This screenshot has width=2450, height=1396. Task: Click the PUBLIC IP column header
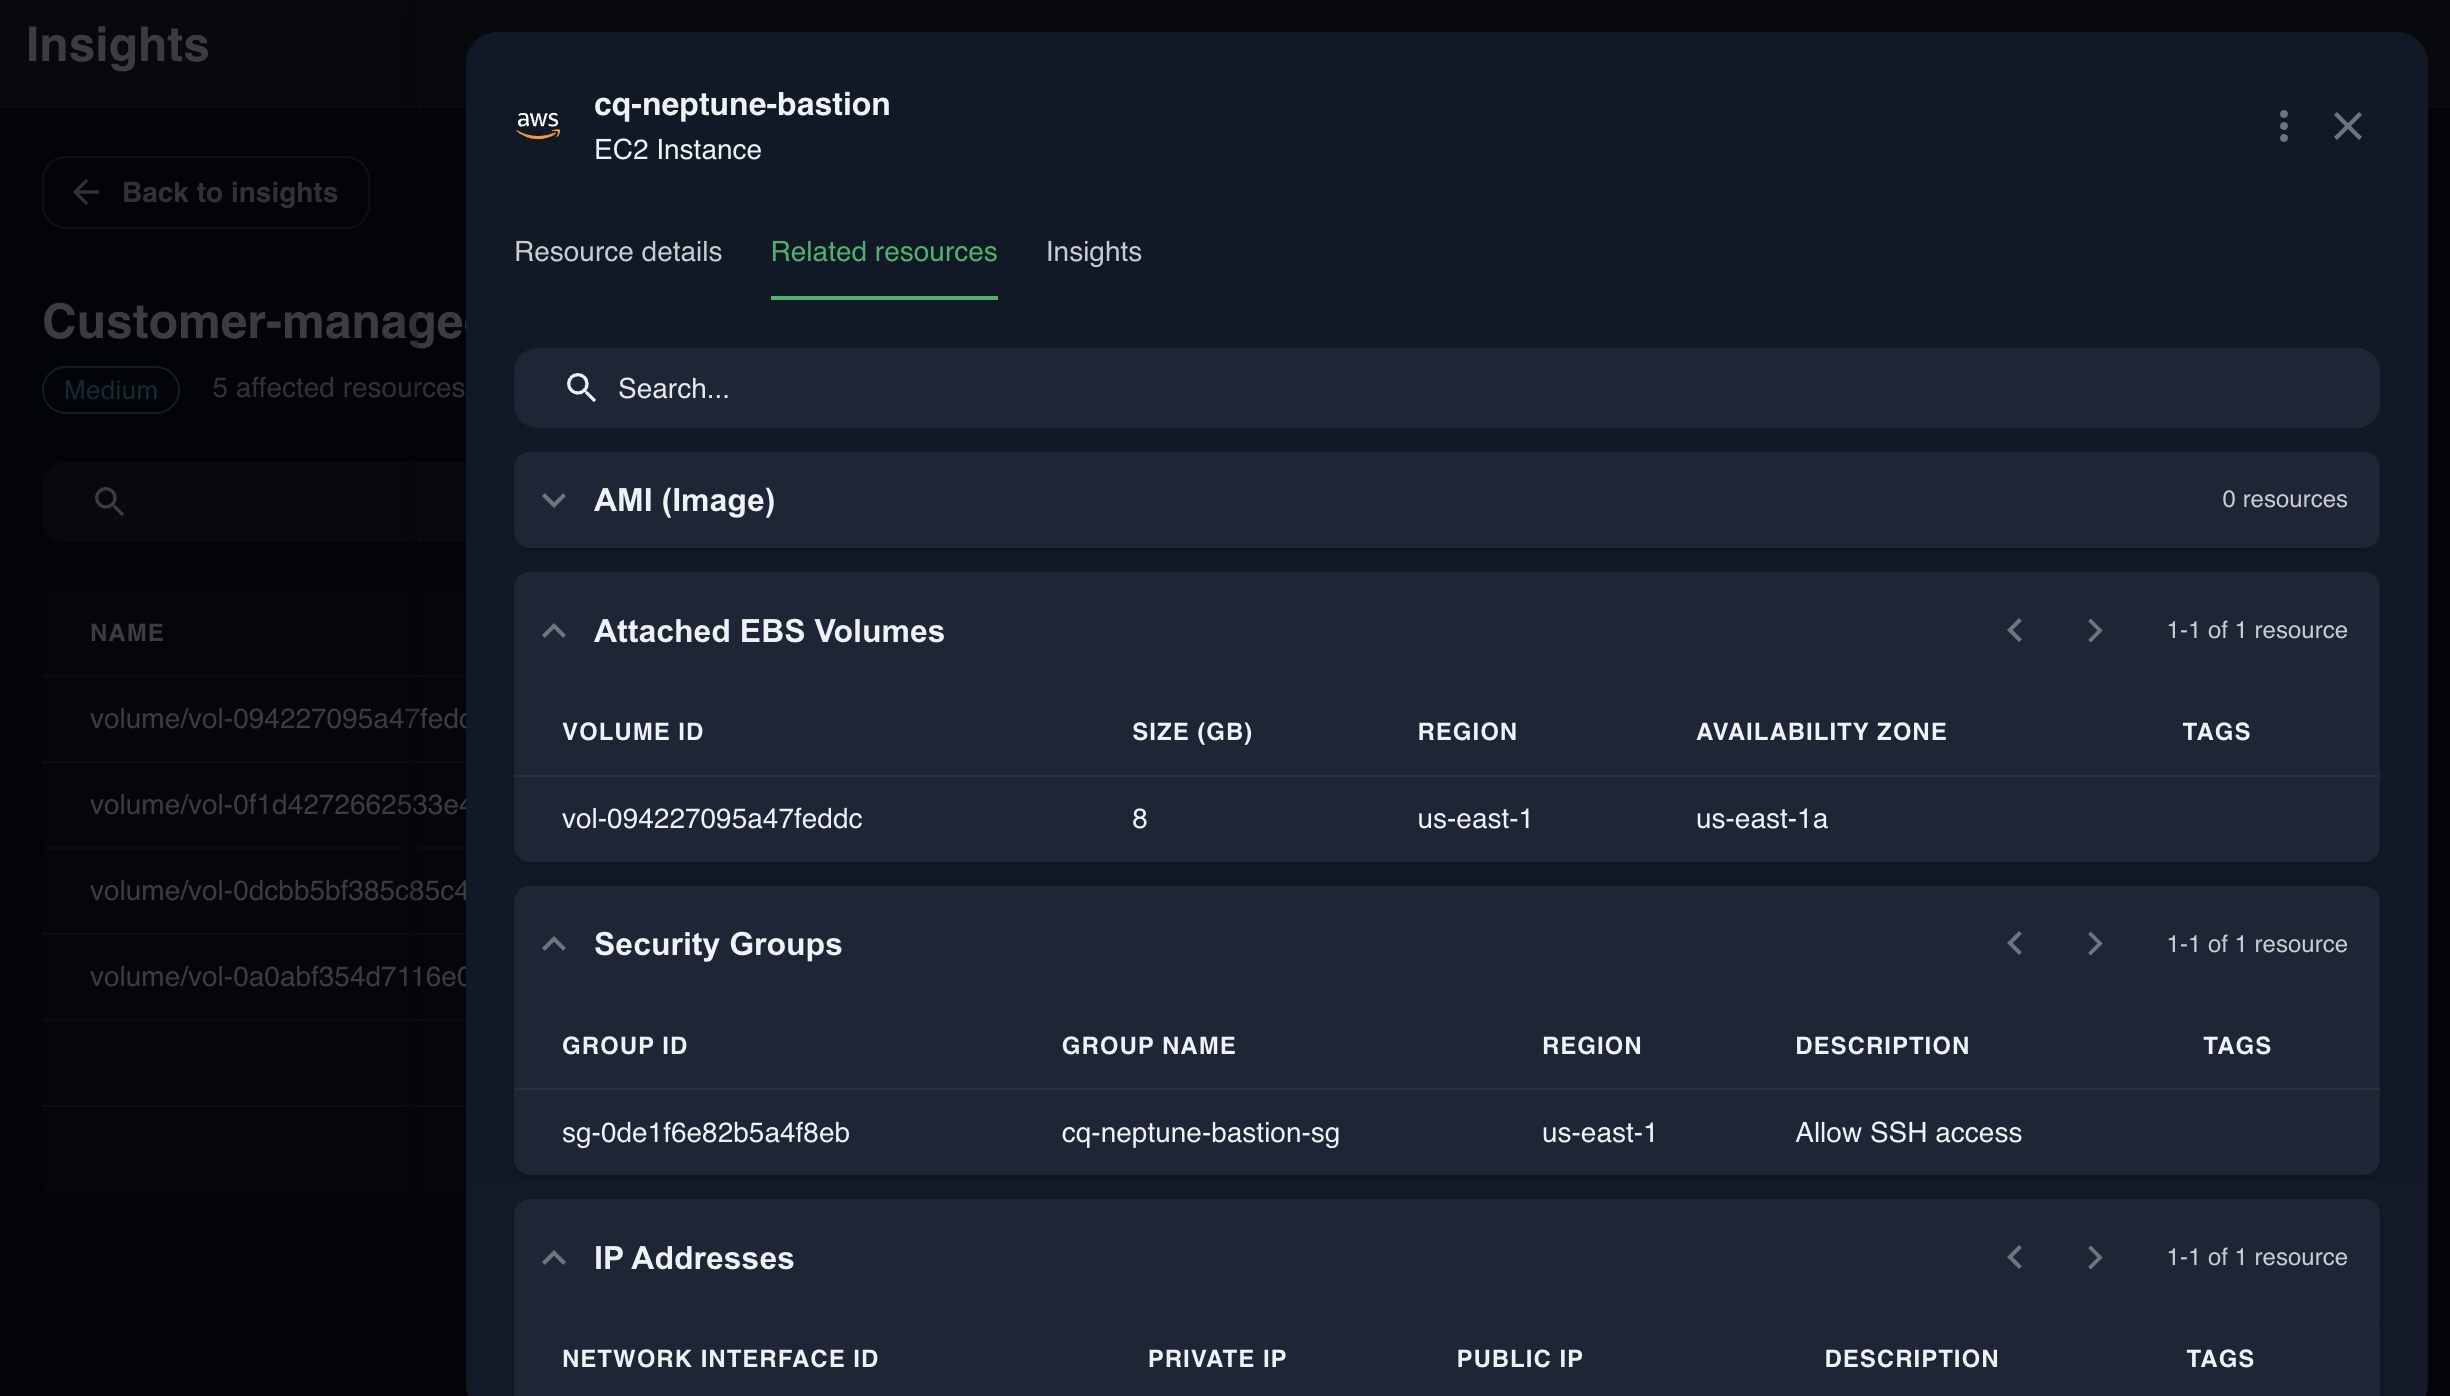1519,1359
